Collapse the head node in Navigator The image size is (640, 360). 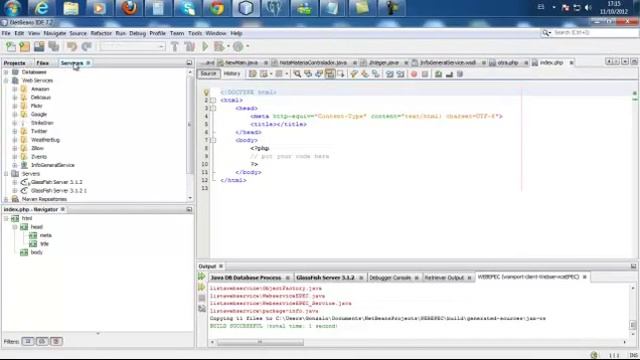[x=15, y=227]
